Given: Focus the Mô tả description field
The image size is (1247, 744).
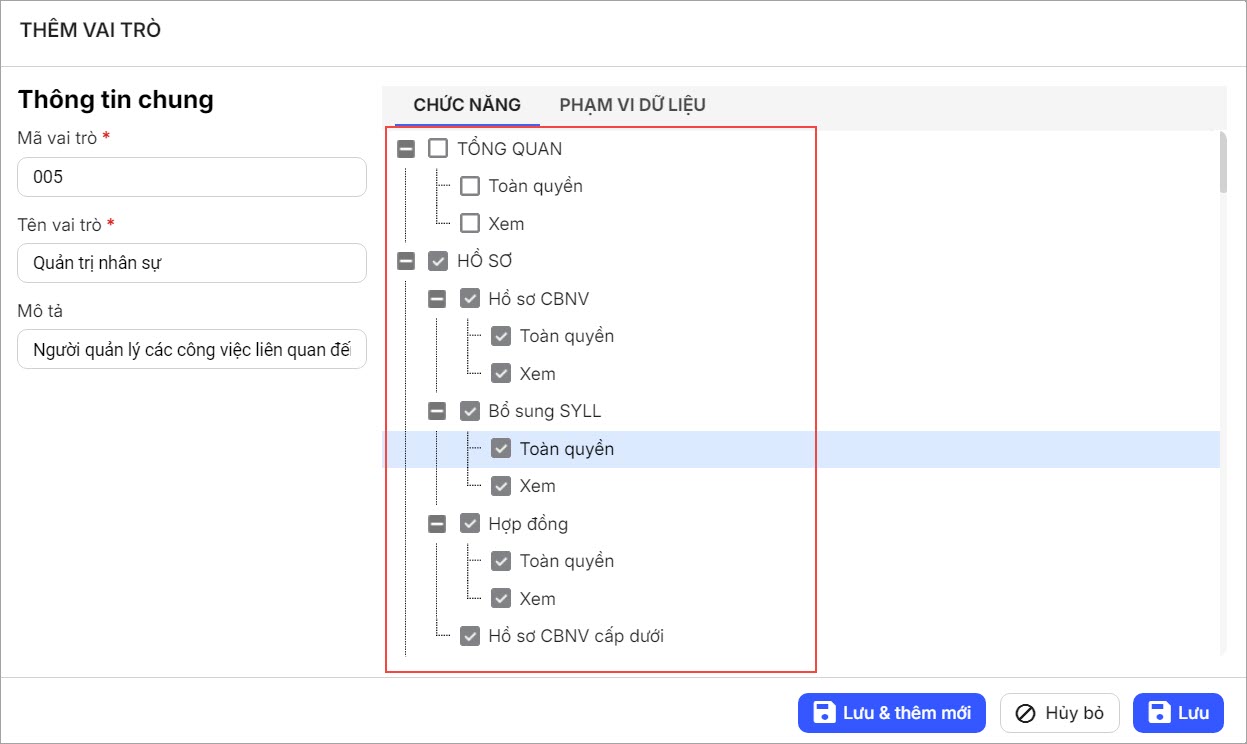Looking at the screenshot, I should (192, 350).
